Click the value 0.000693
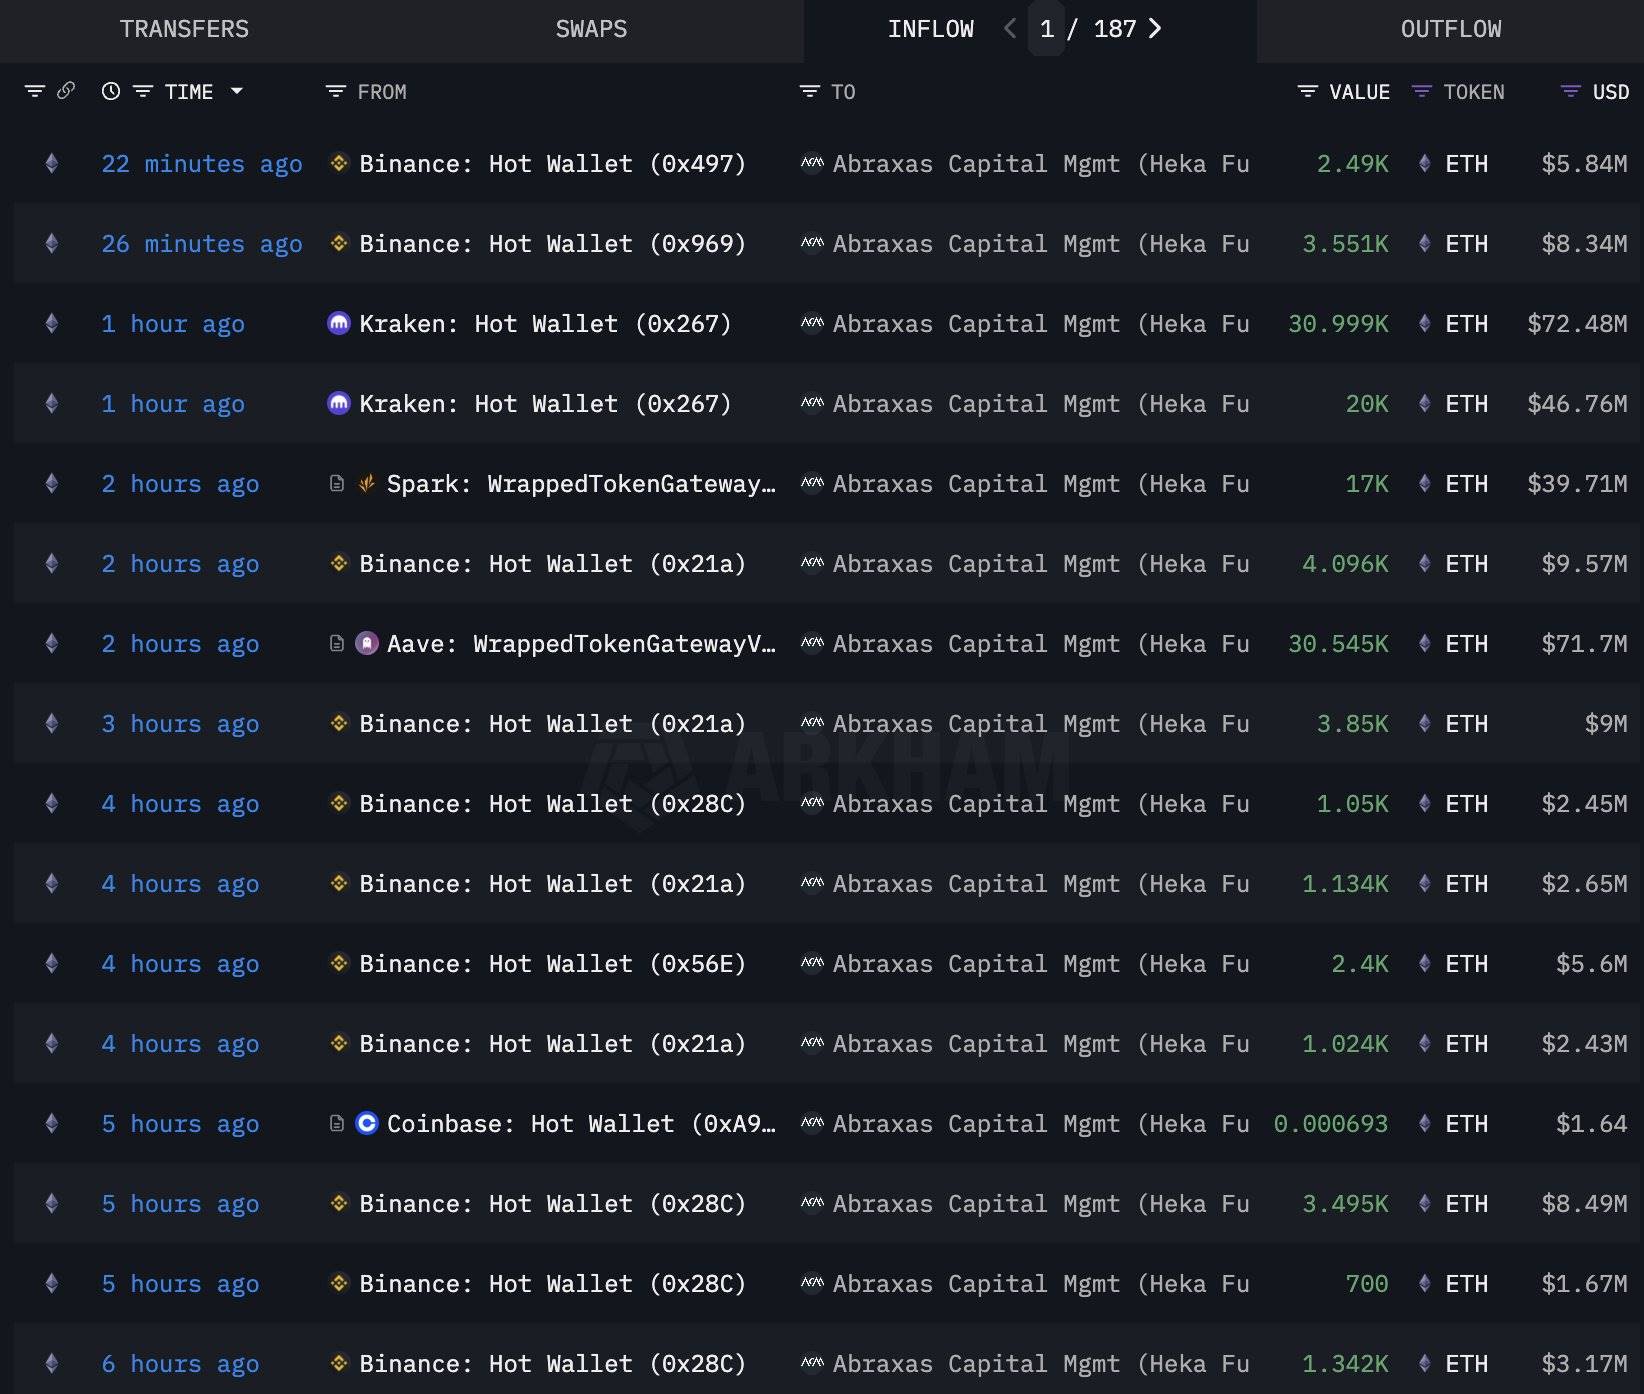Viewport: 1644px width, 1394px height. (1330, 1124)
